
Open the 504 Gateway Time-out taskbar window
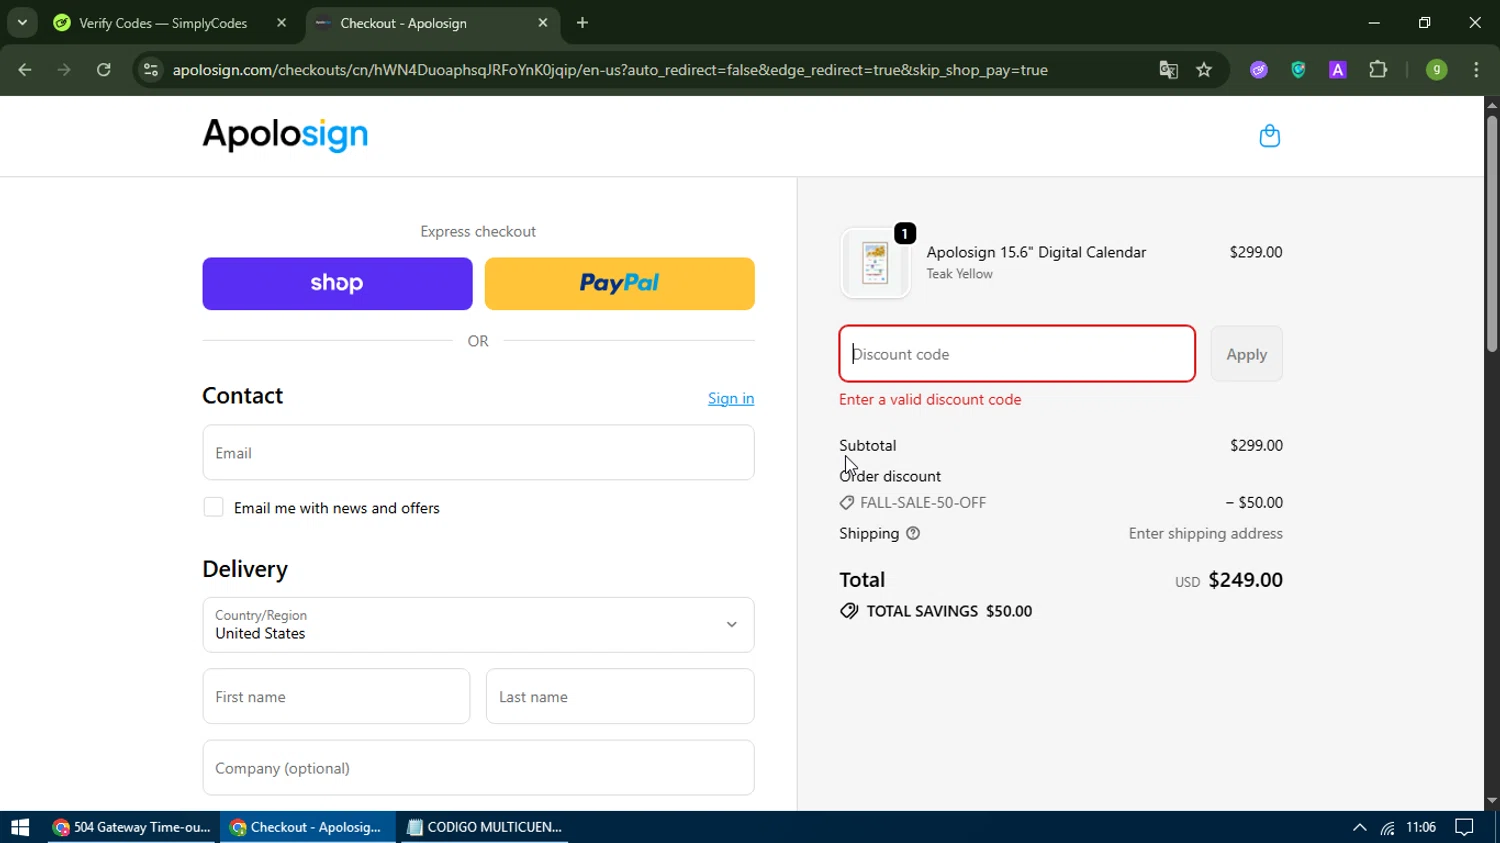click(132, 827)
